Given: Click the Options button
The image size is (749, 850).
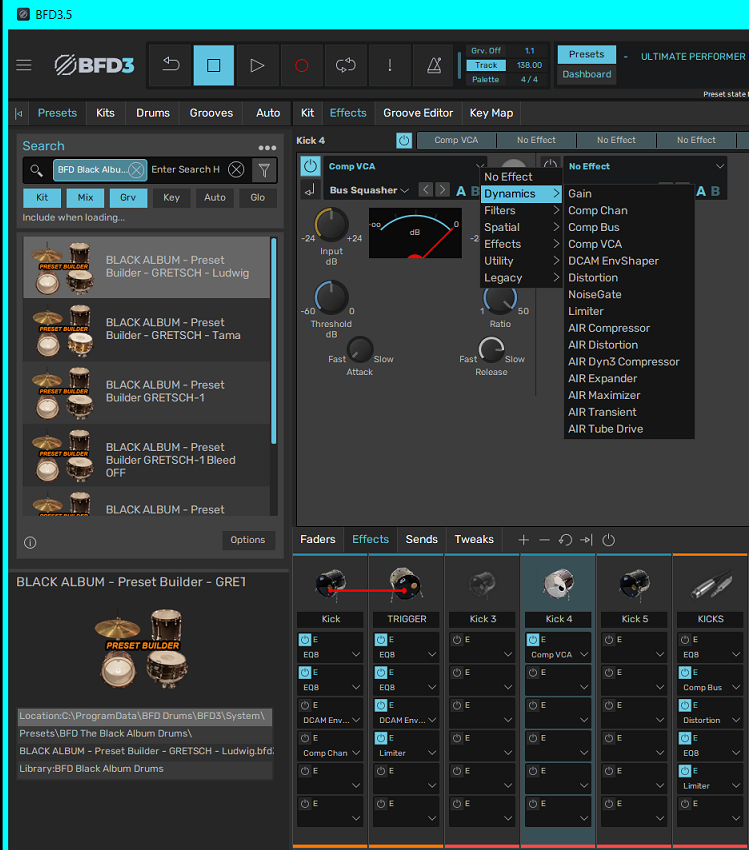Looking at the screenshot, I should 247,540.
